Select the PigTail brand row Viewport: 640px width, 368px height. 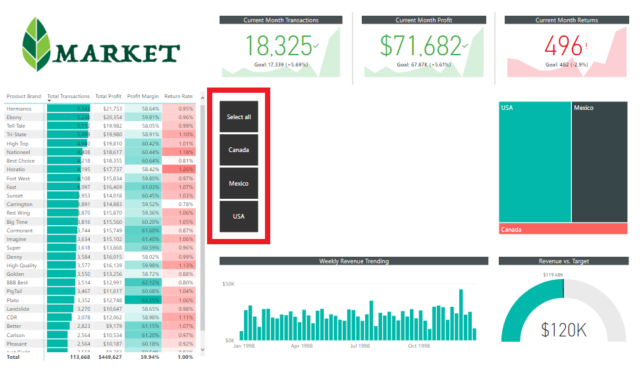[x=100, y=291]
